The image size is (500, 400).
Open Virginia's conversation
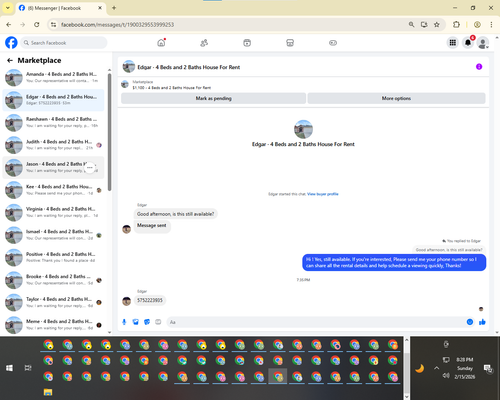click(x=53, y=212)
